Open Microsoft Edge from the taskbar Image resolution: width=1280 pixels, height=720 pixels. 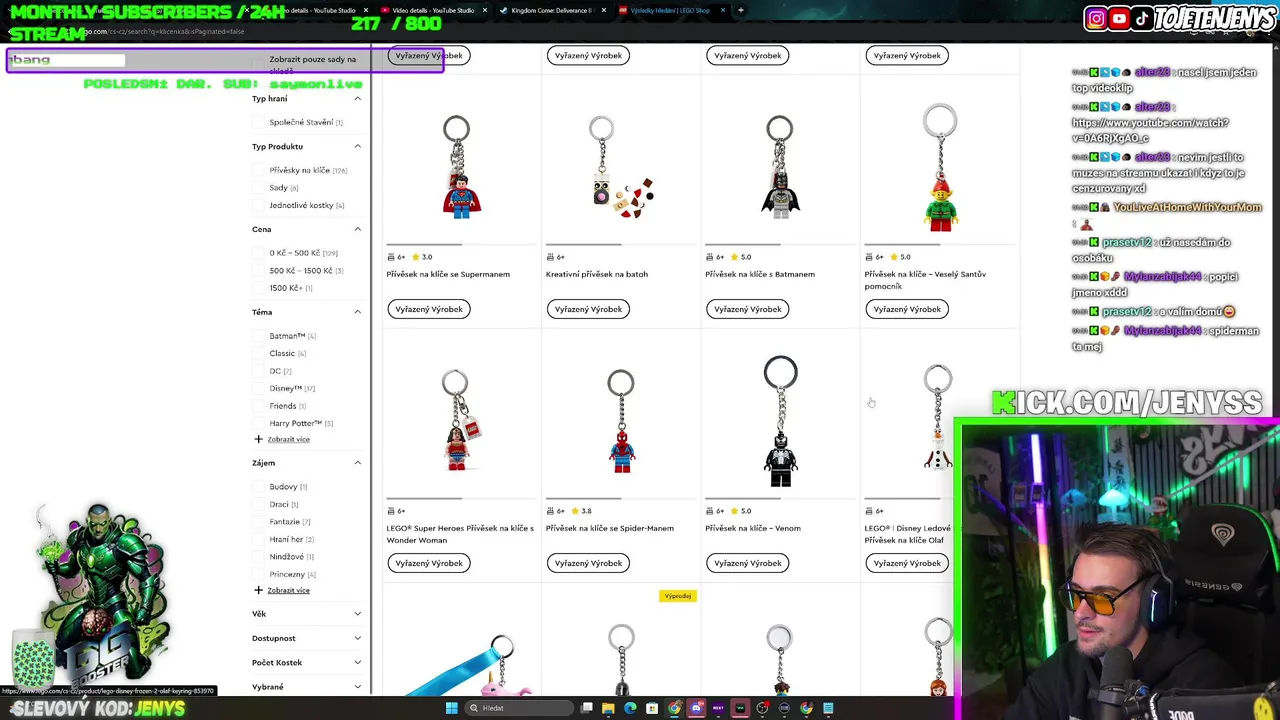coord(629,708)
